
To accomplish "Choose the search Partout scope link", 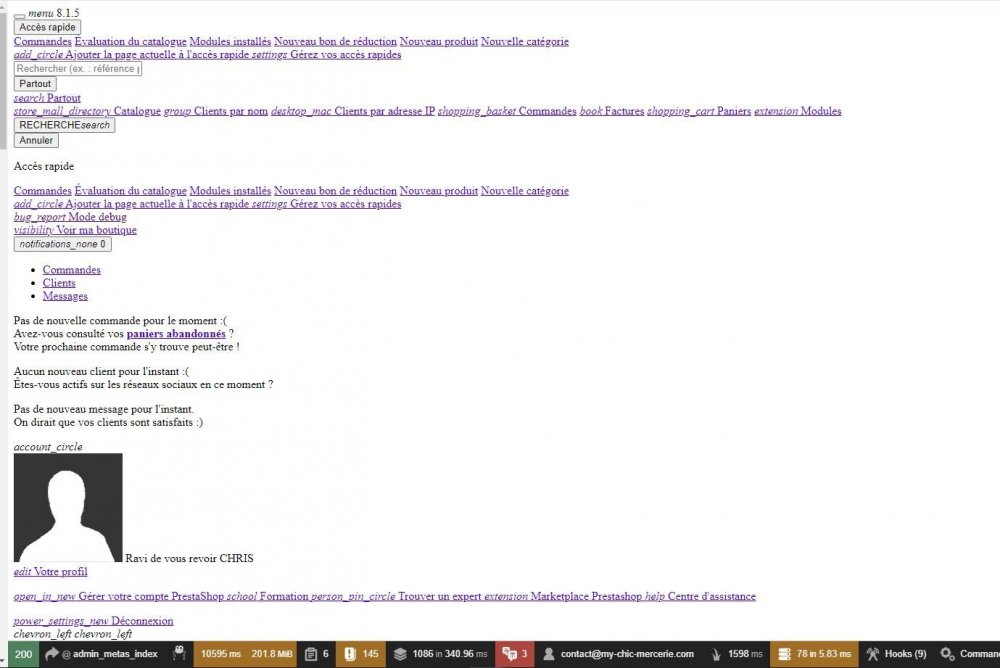I will click(x=47, y=98).
